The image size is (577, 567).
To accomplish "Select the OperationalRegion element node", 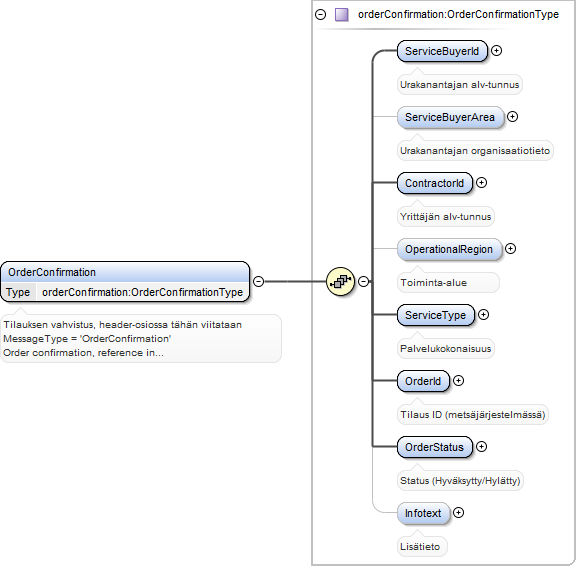I will 449,249.
